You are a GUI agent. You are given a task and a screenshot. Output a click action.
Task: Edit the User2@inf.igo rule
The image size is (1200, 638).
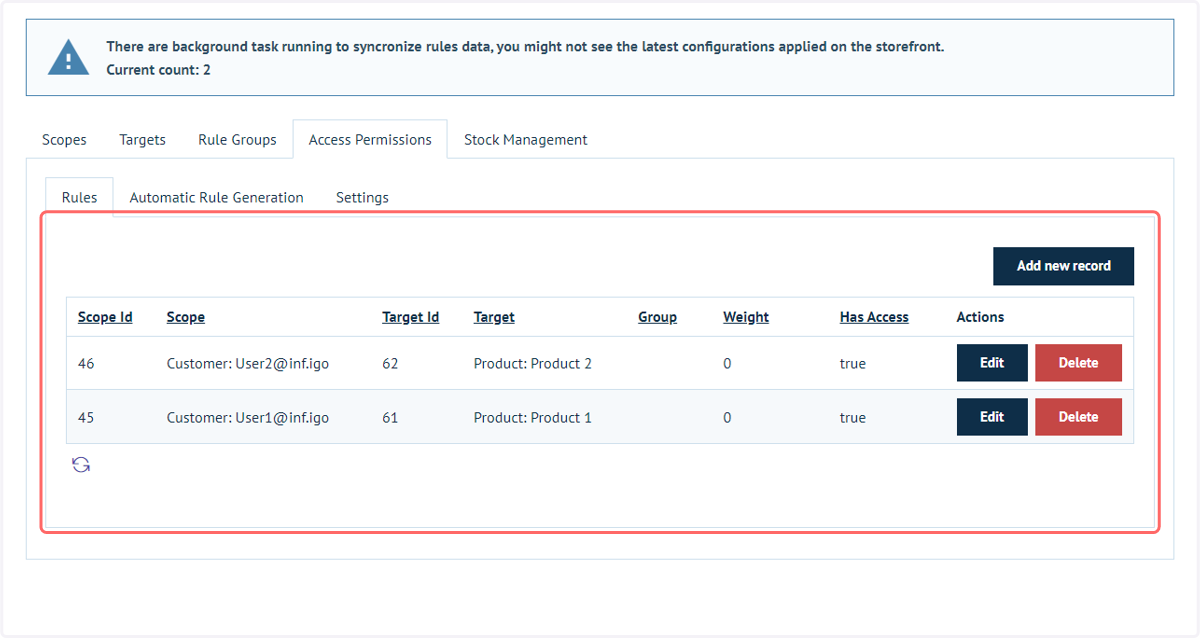tap(992, 363)
